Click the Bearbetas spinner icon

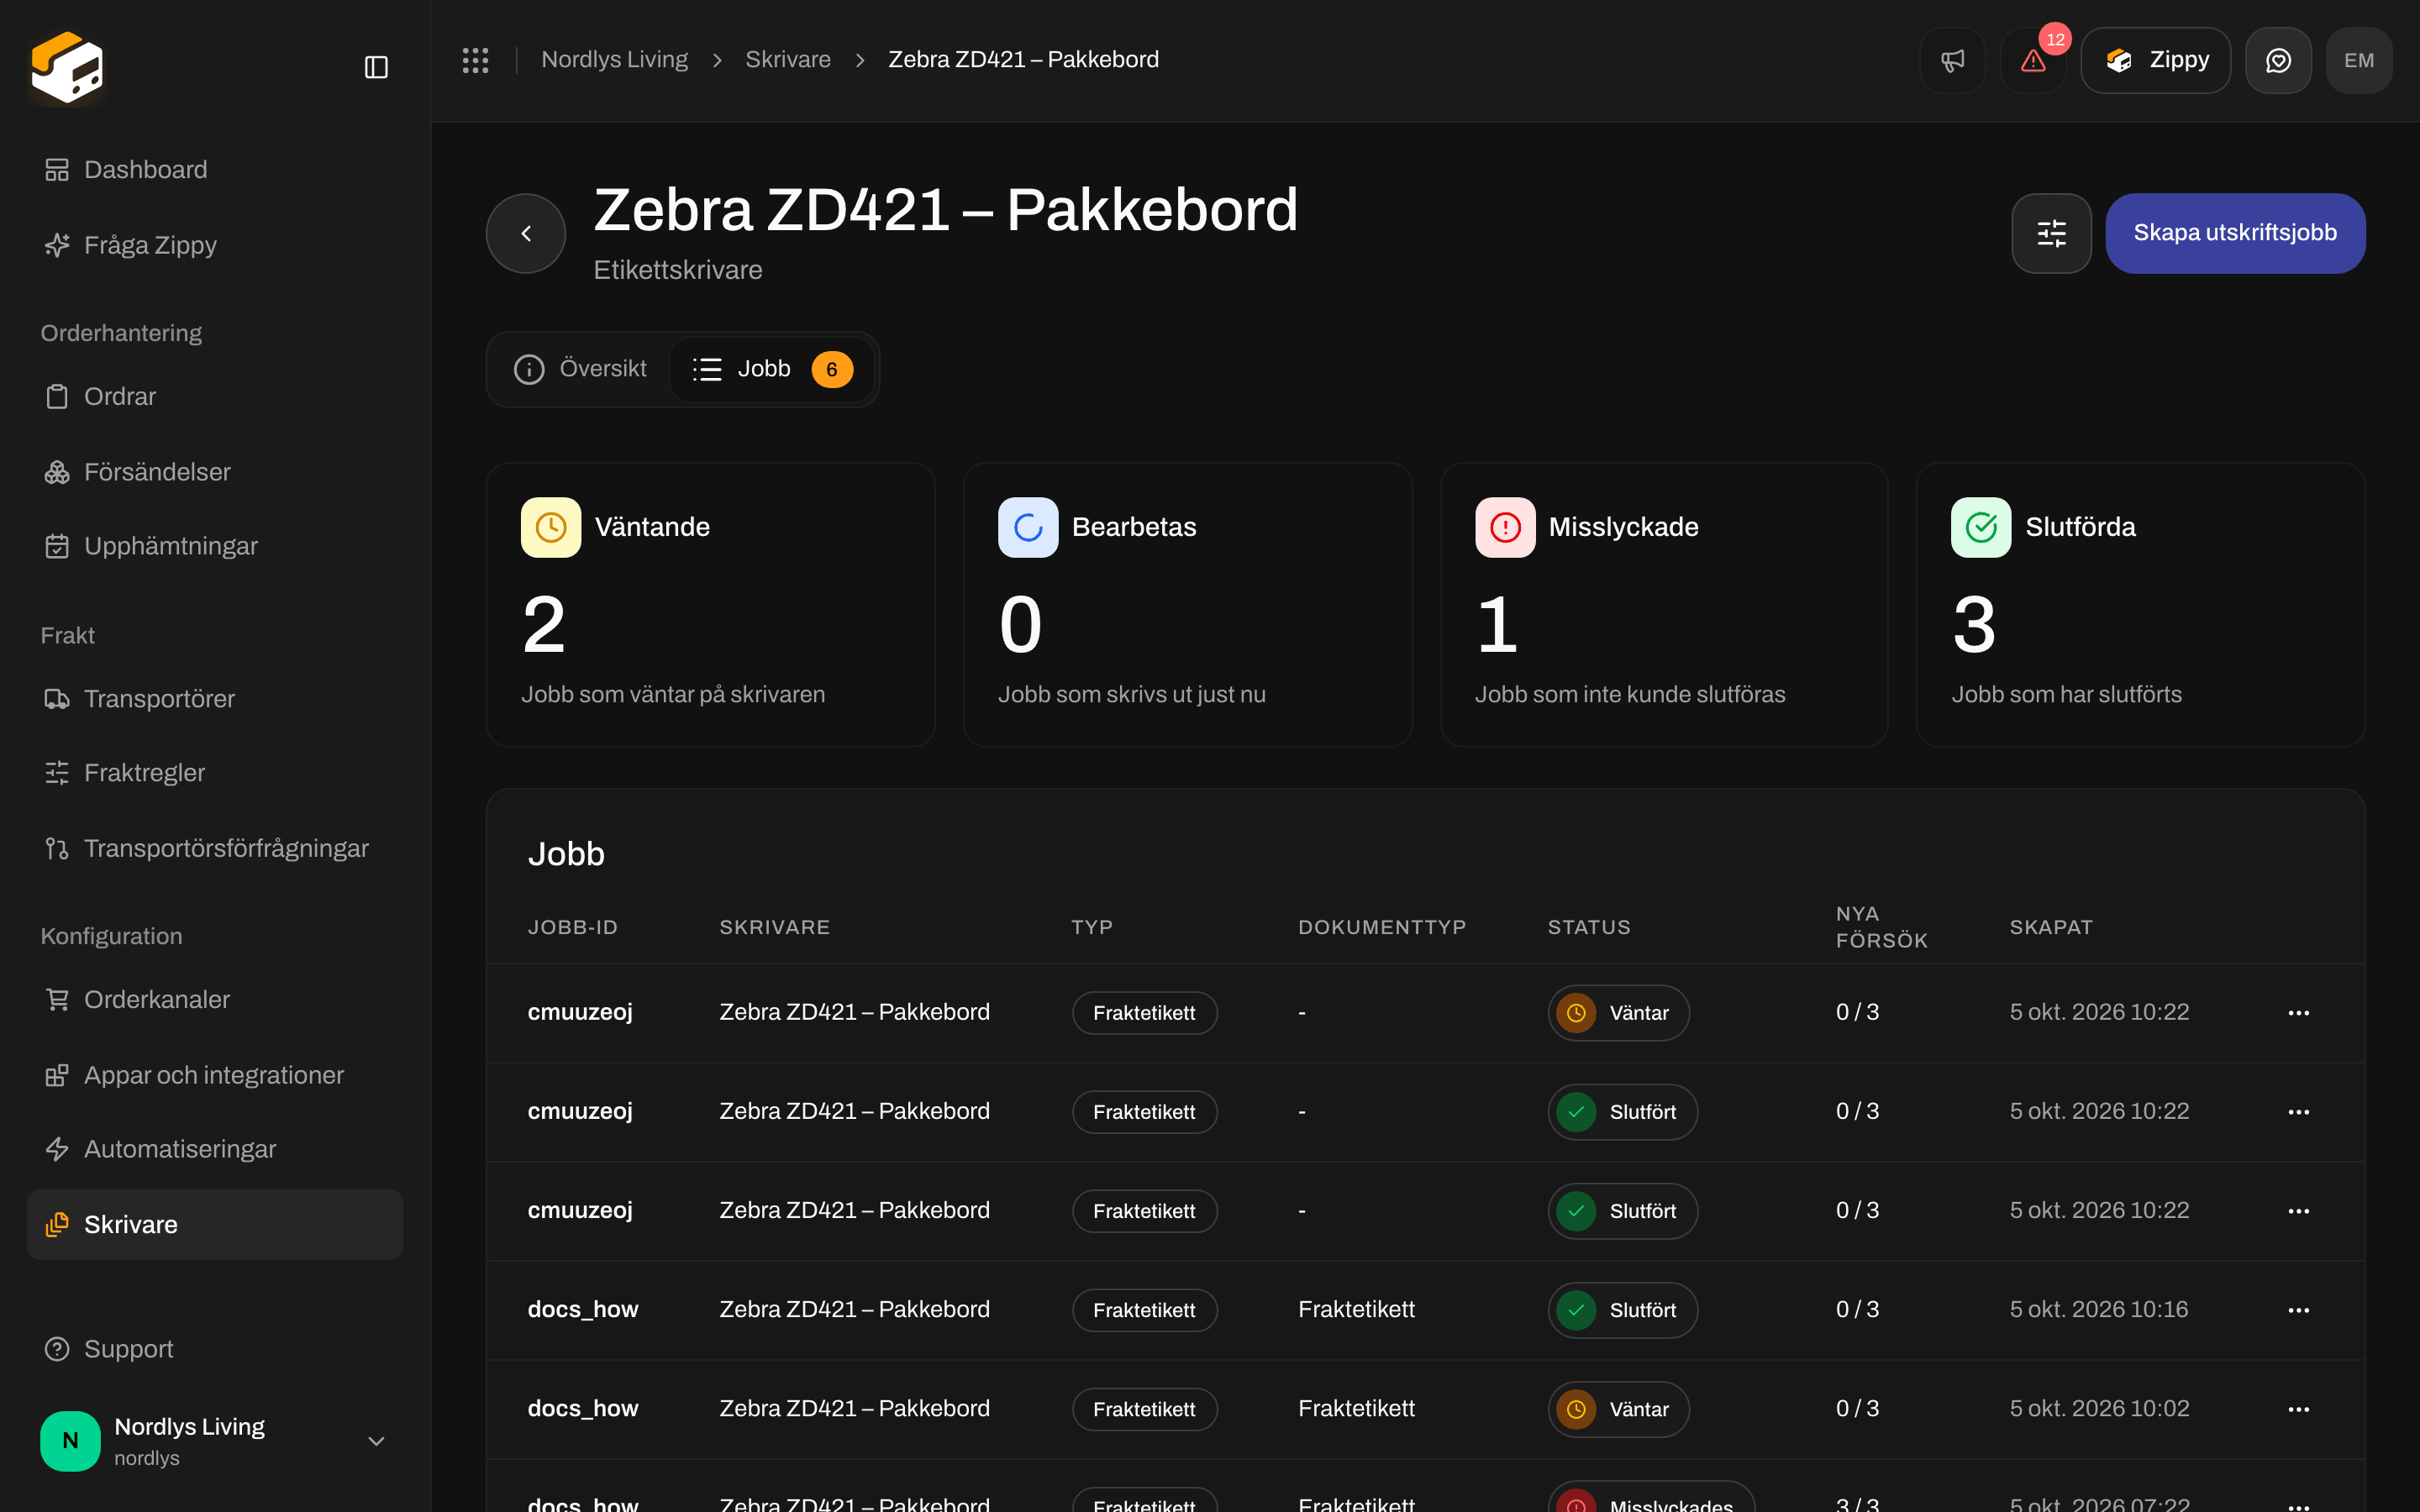tap(1028, 527)
